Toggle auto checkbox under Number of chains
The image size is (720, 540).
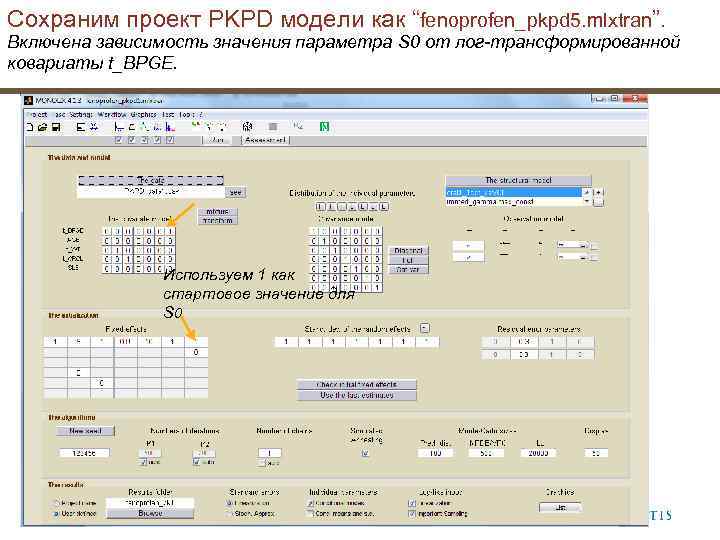(262, 463)
